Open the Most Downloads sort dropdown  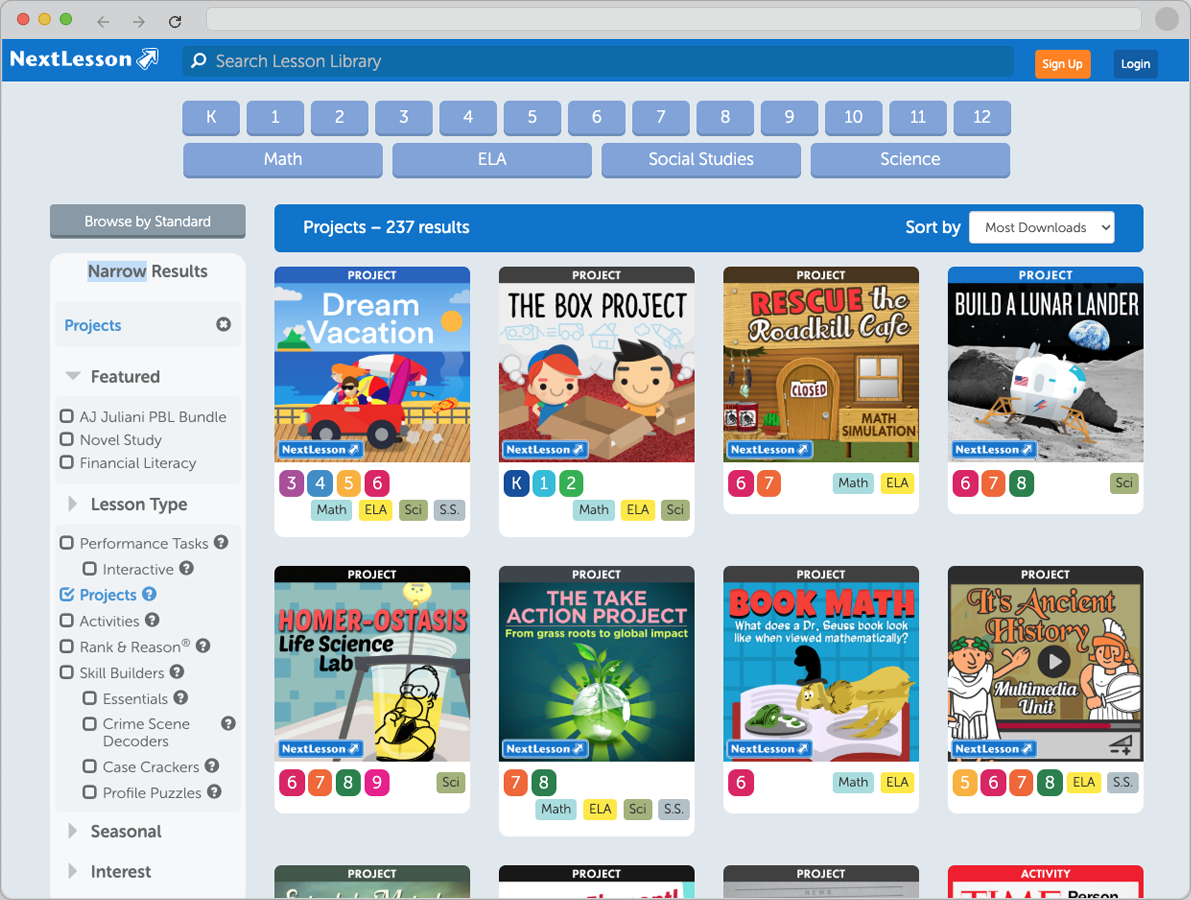(1041, 228)
